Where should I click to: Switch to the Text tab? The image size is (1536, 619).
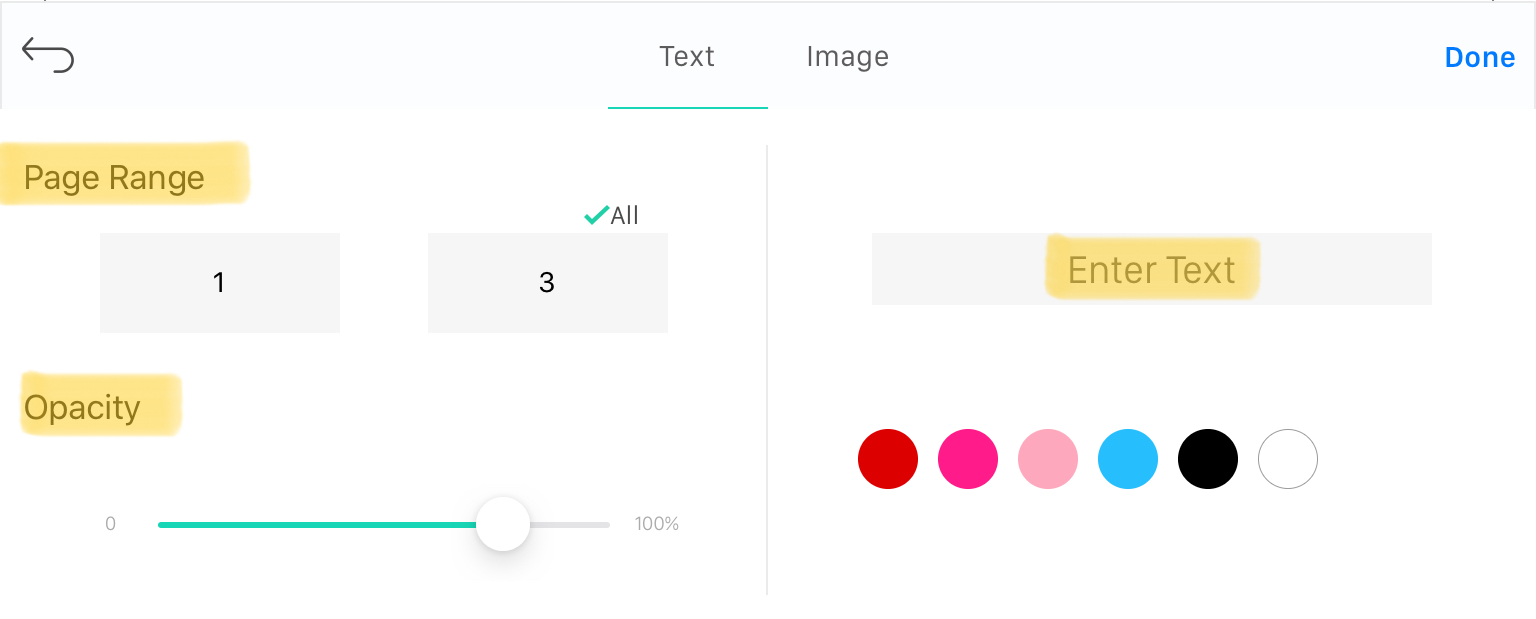coord(687,56)
